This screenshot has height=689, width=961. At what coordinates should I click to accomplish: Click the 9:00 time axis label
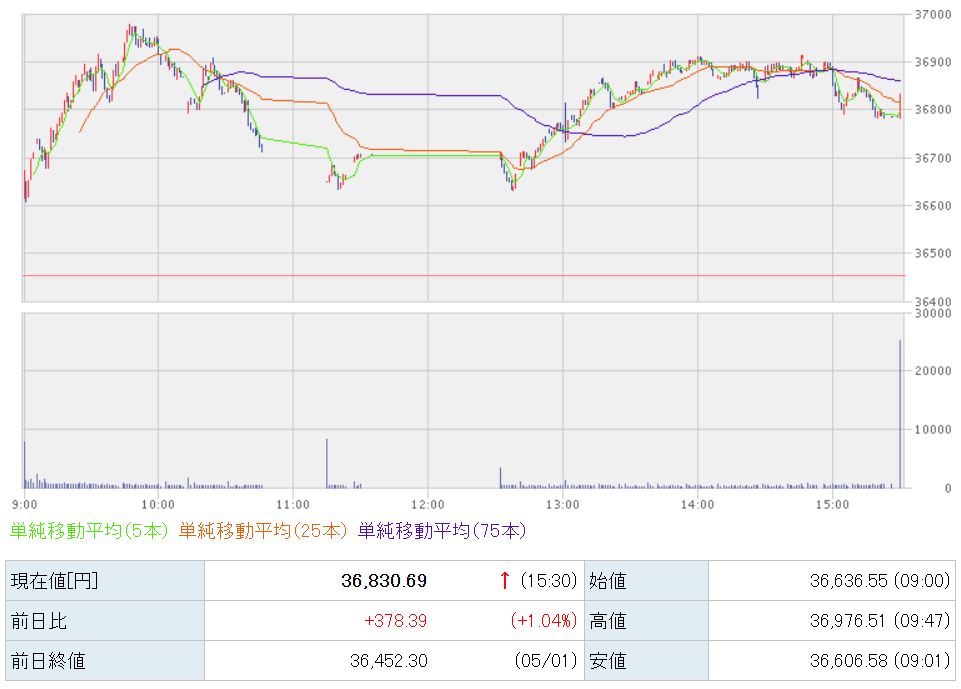point(25,504)
